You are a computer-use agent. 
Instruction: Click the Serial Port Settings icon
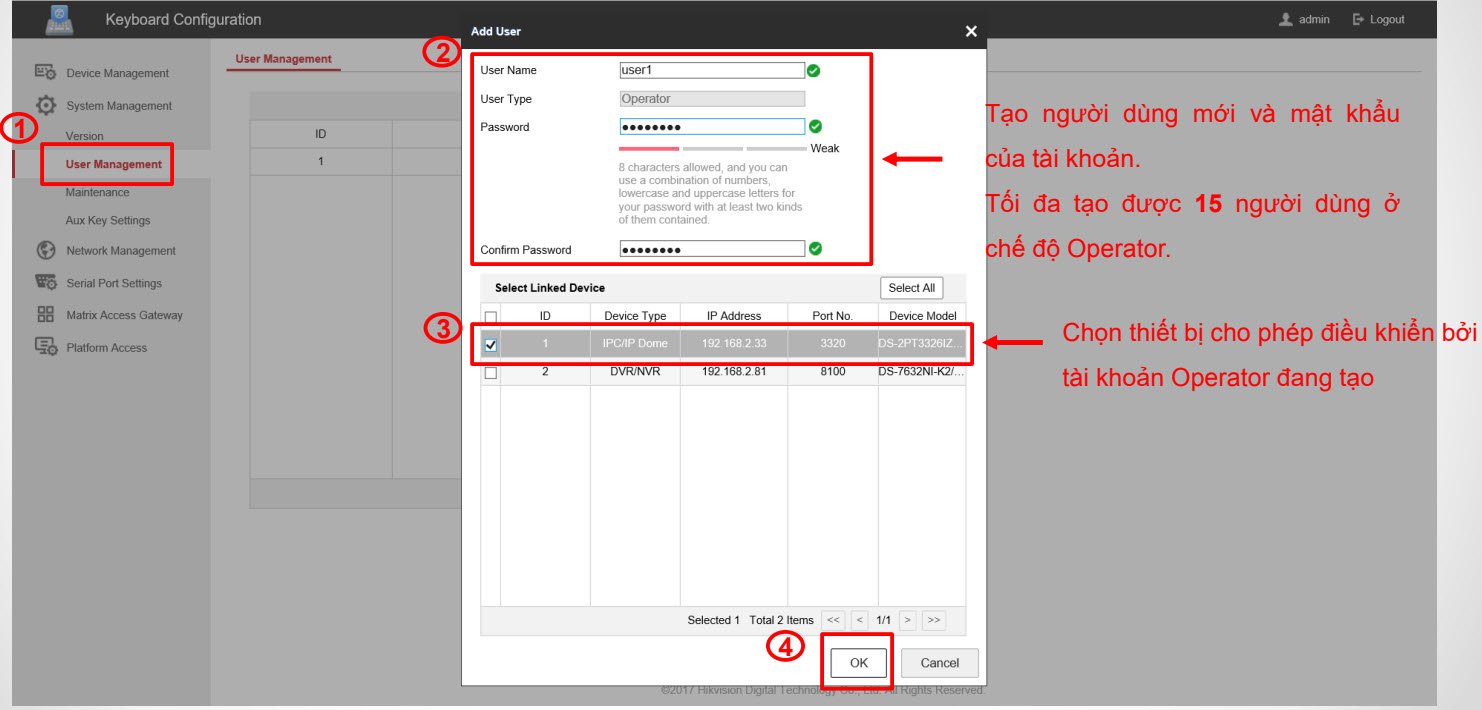click(45, 283)
